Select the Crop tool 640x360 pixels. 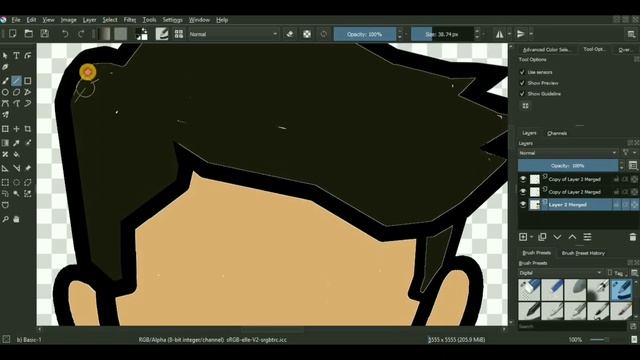pos(28,129)
